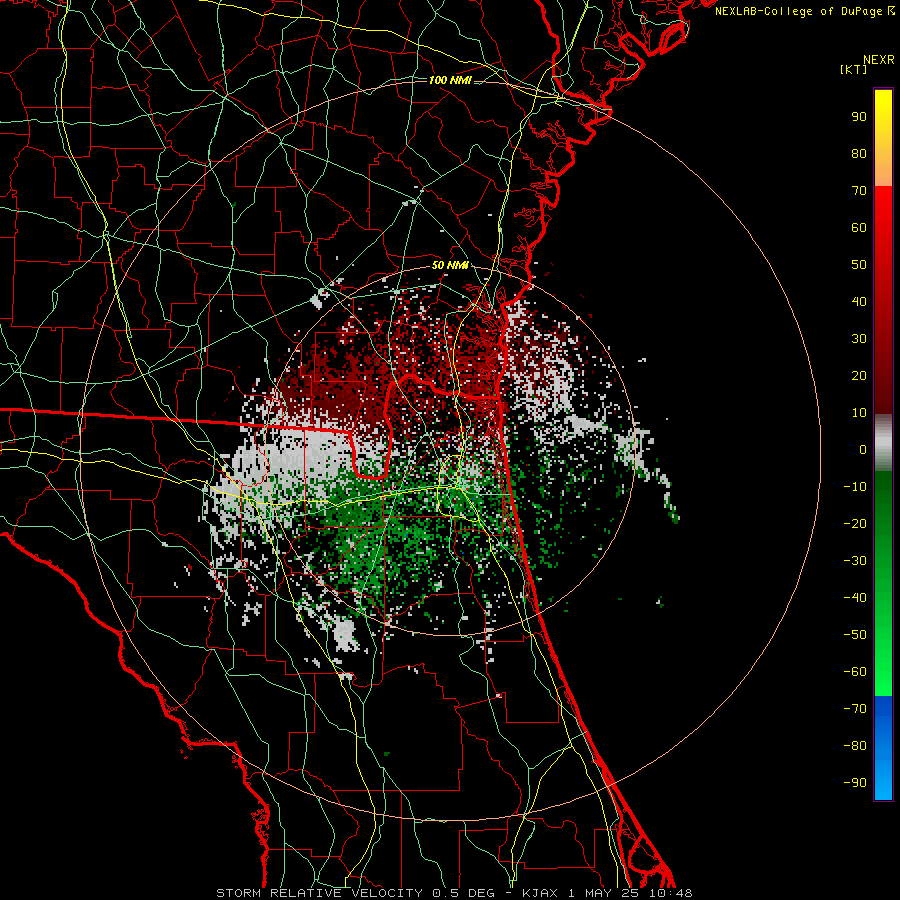
Task: Click the -90 value on velocity scale
Action: [855, 783]
